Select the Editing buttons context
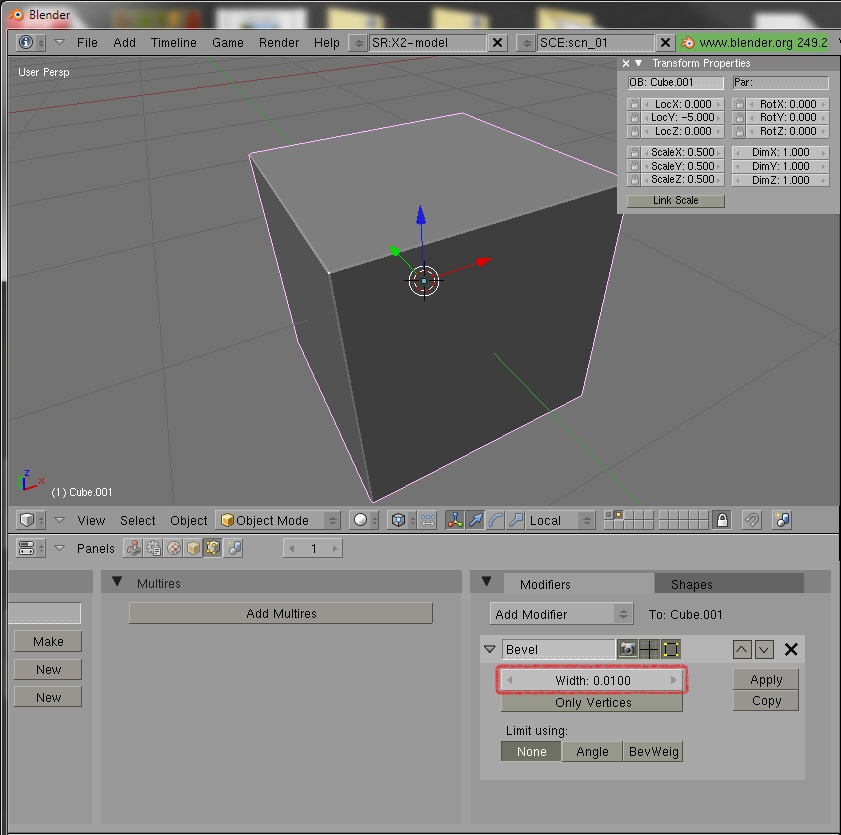Image resolution: width=841 pixels, height=835 pixels. tap(213, 548)
